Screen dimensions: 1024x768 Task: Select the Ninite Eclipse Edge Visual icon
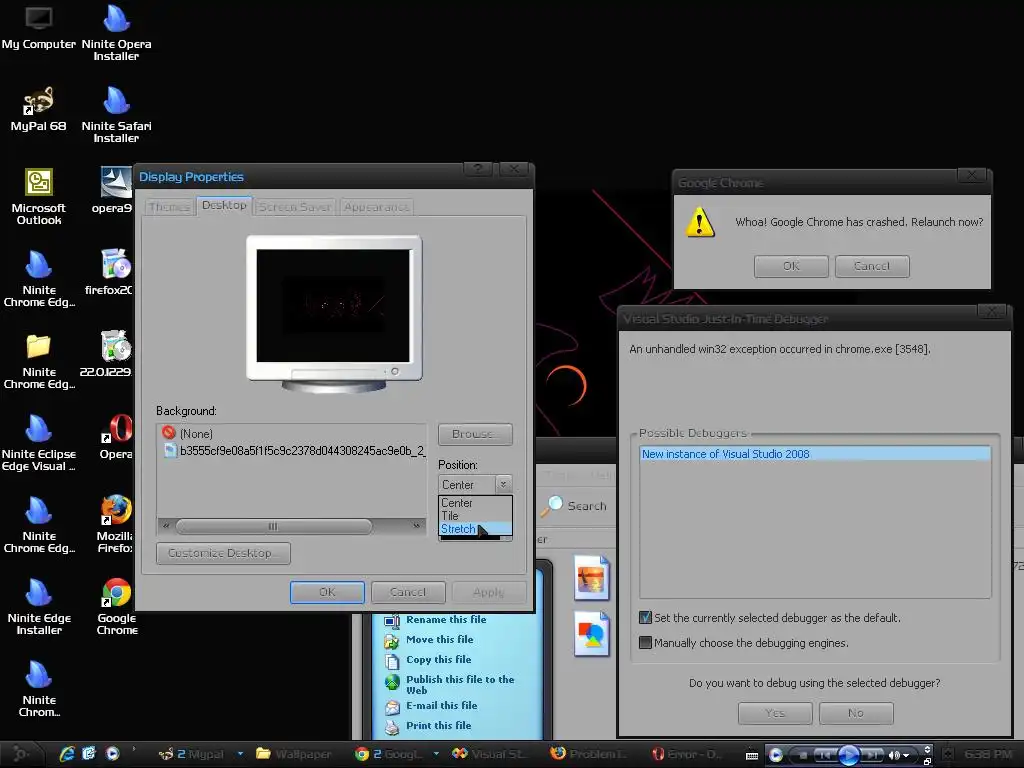click(39, 443)
